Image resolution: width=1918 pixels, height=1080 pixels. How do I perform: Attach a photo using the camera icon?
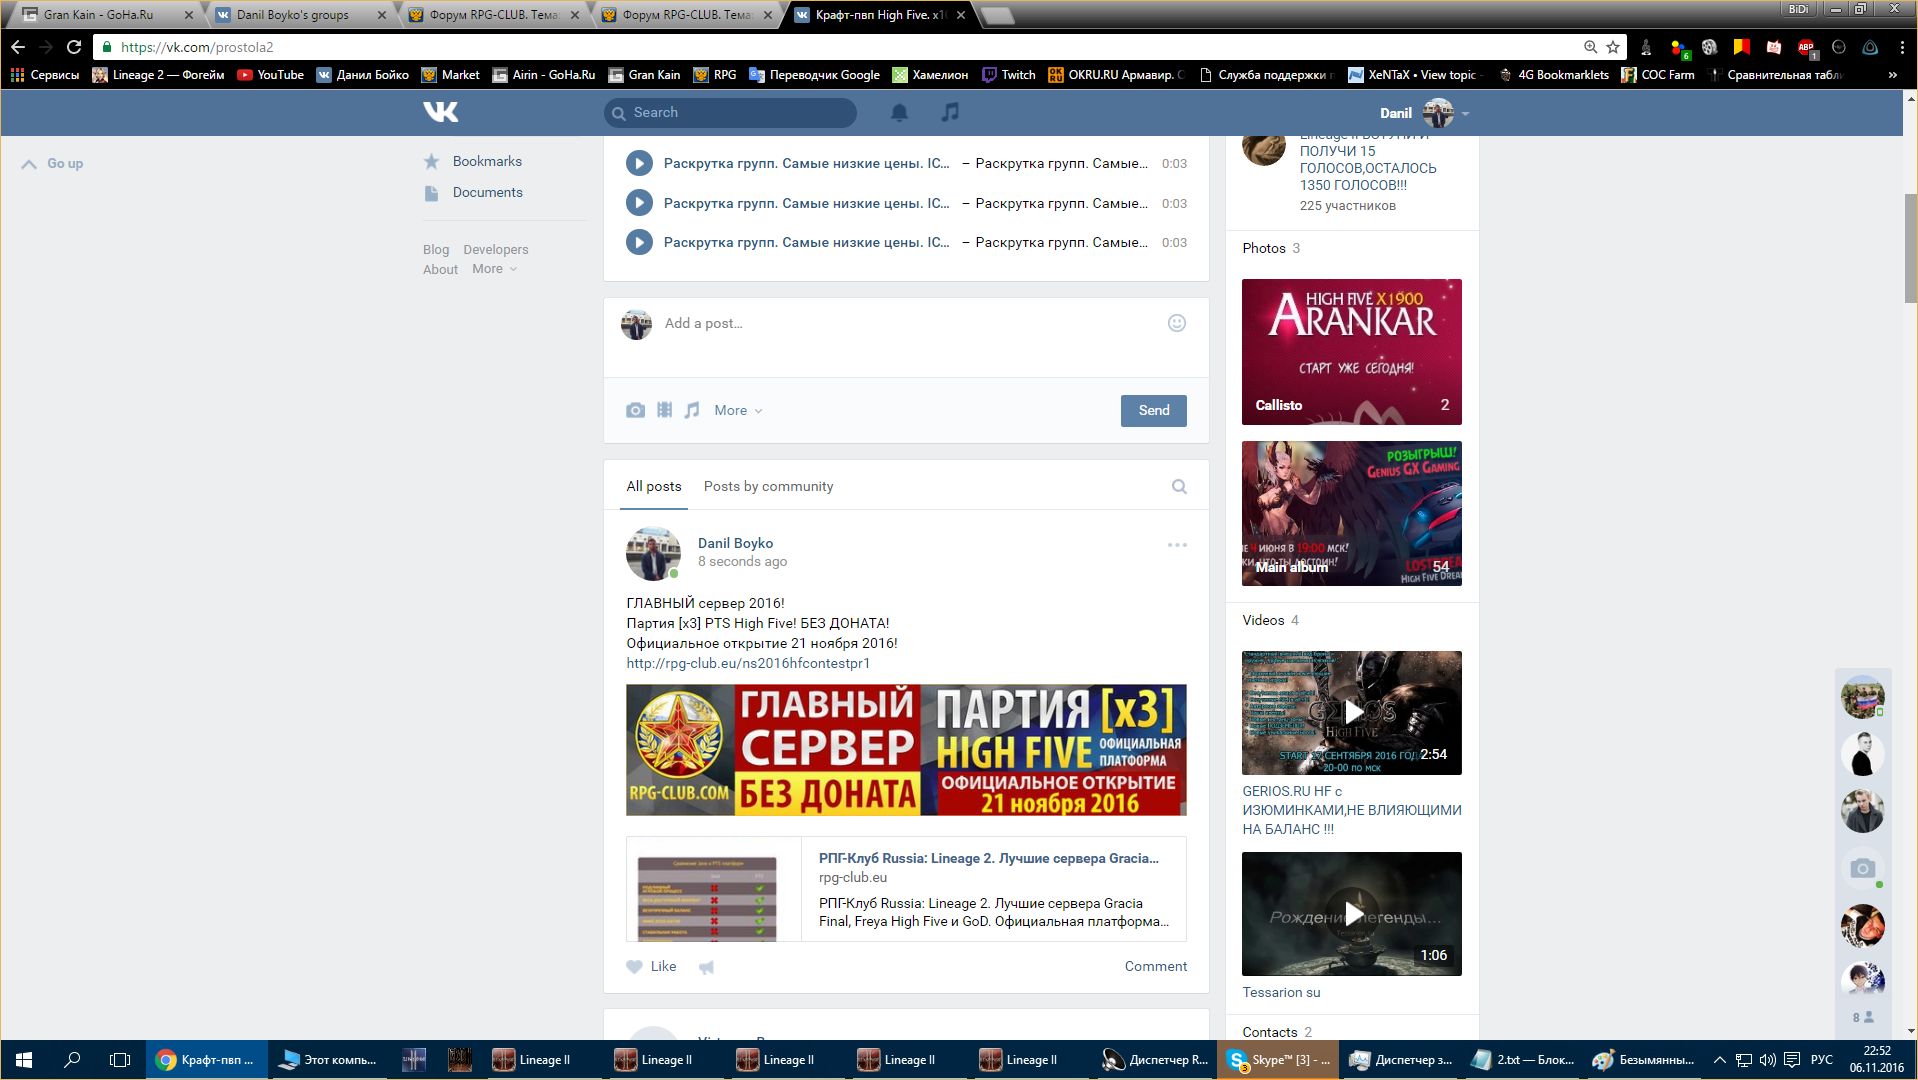click(635, 410)
